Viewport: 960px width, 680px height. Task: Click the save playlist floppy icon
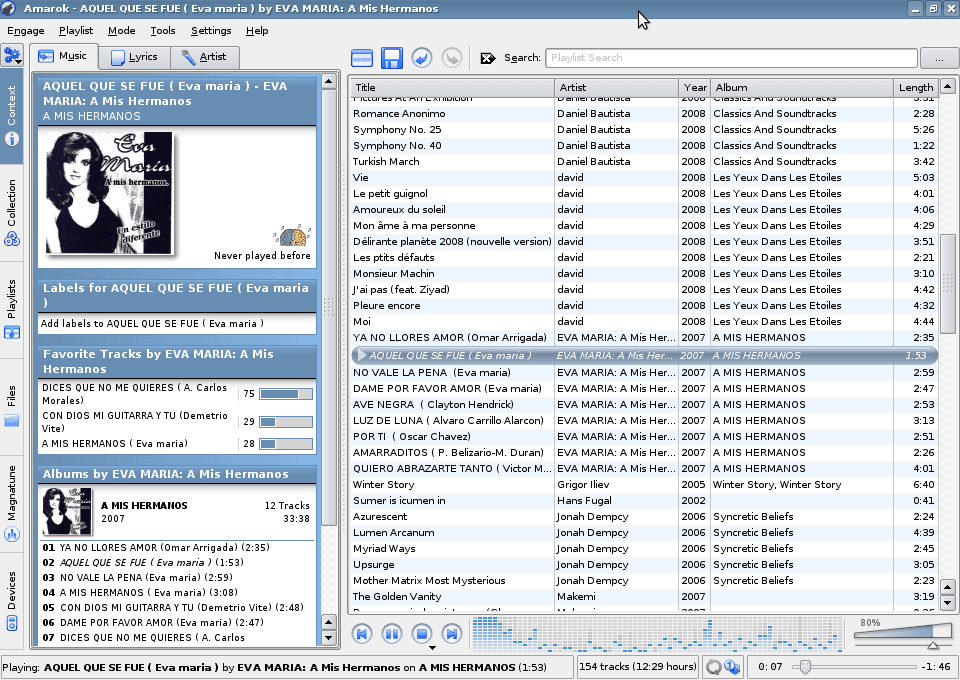(392, 58)
